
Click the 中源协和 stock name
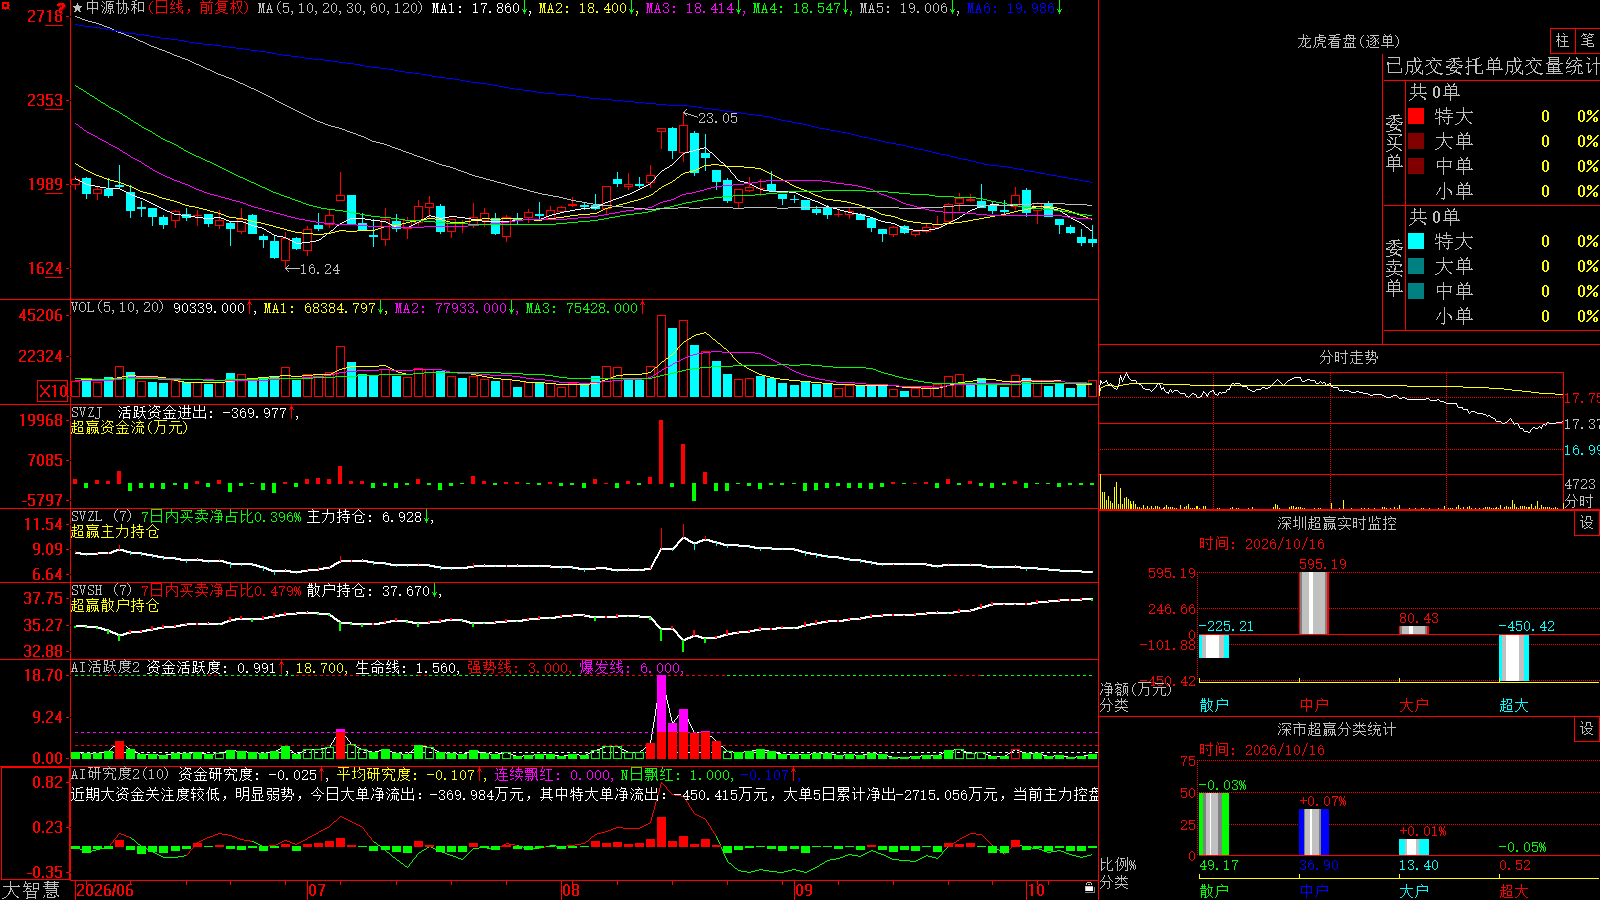115,8
